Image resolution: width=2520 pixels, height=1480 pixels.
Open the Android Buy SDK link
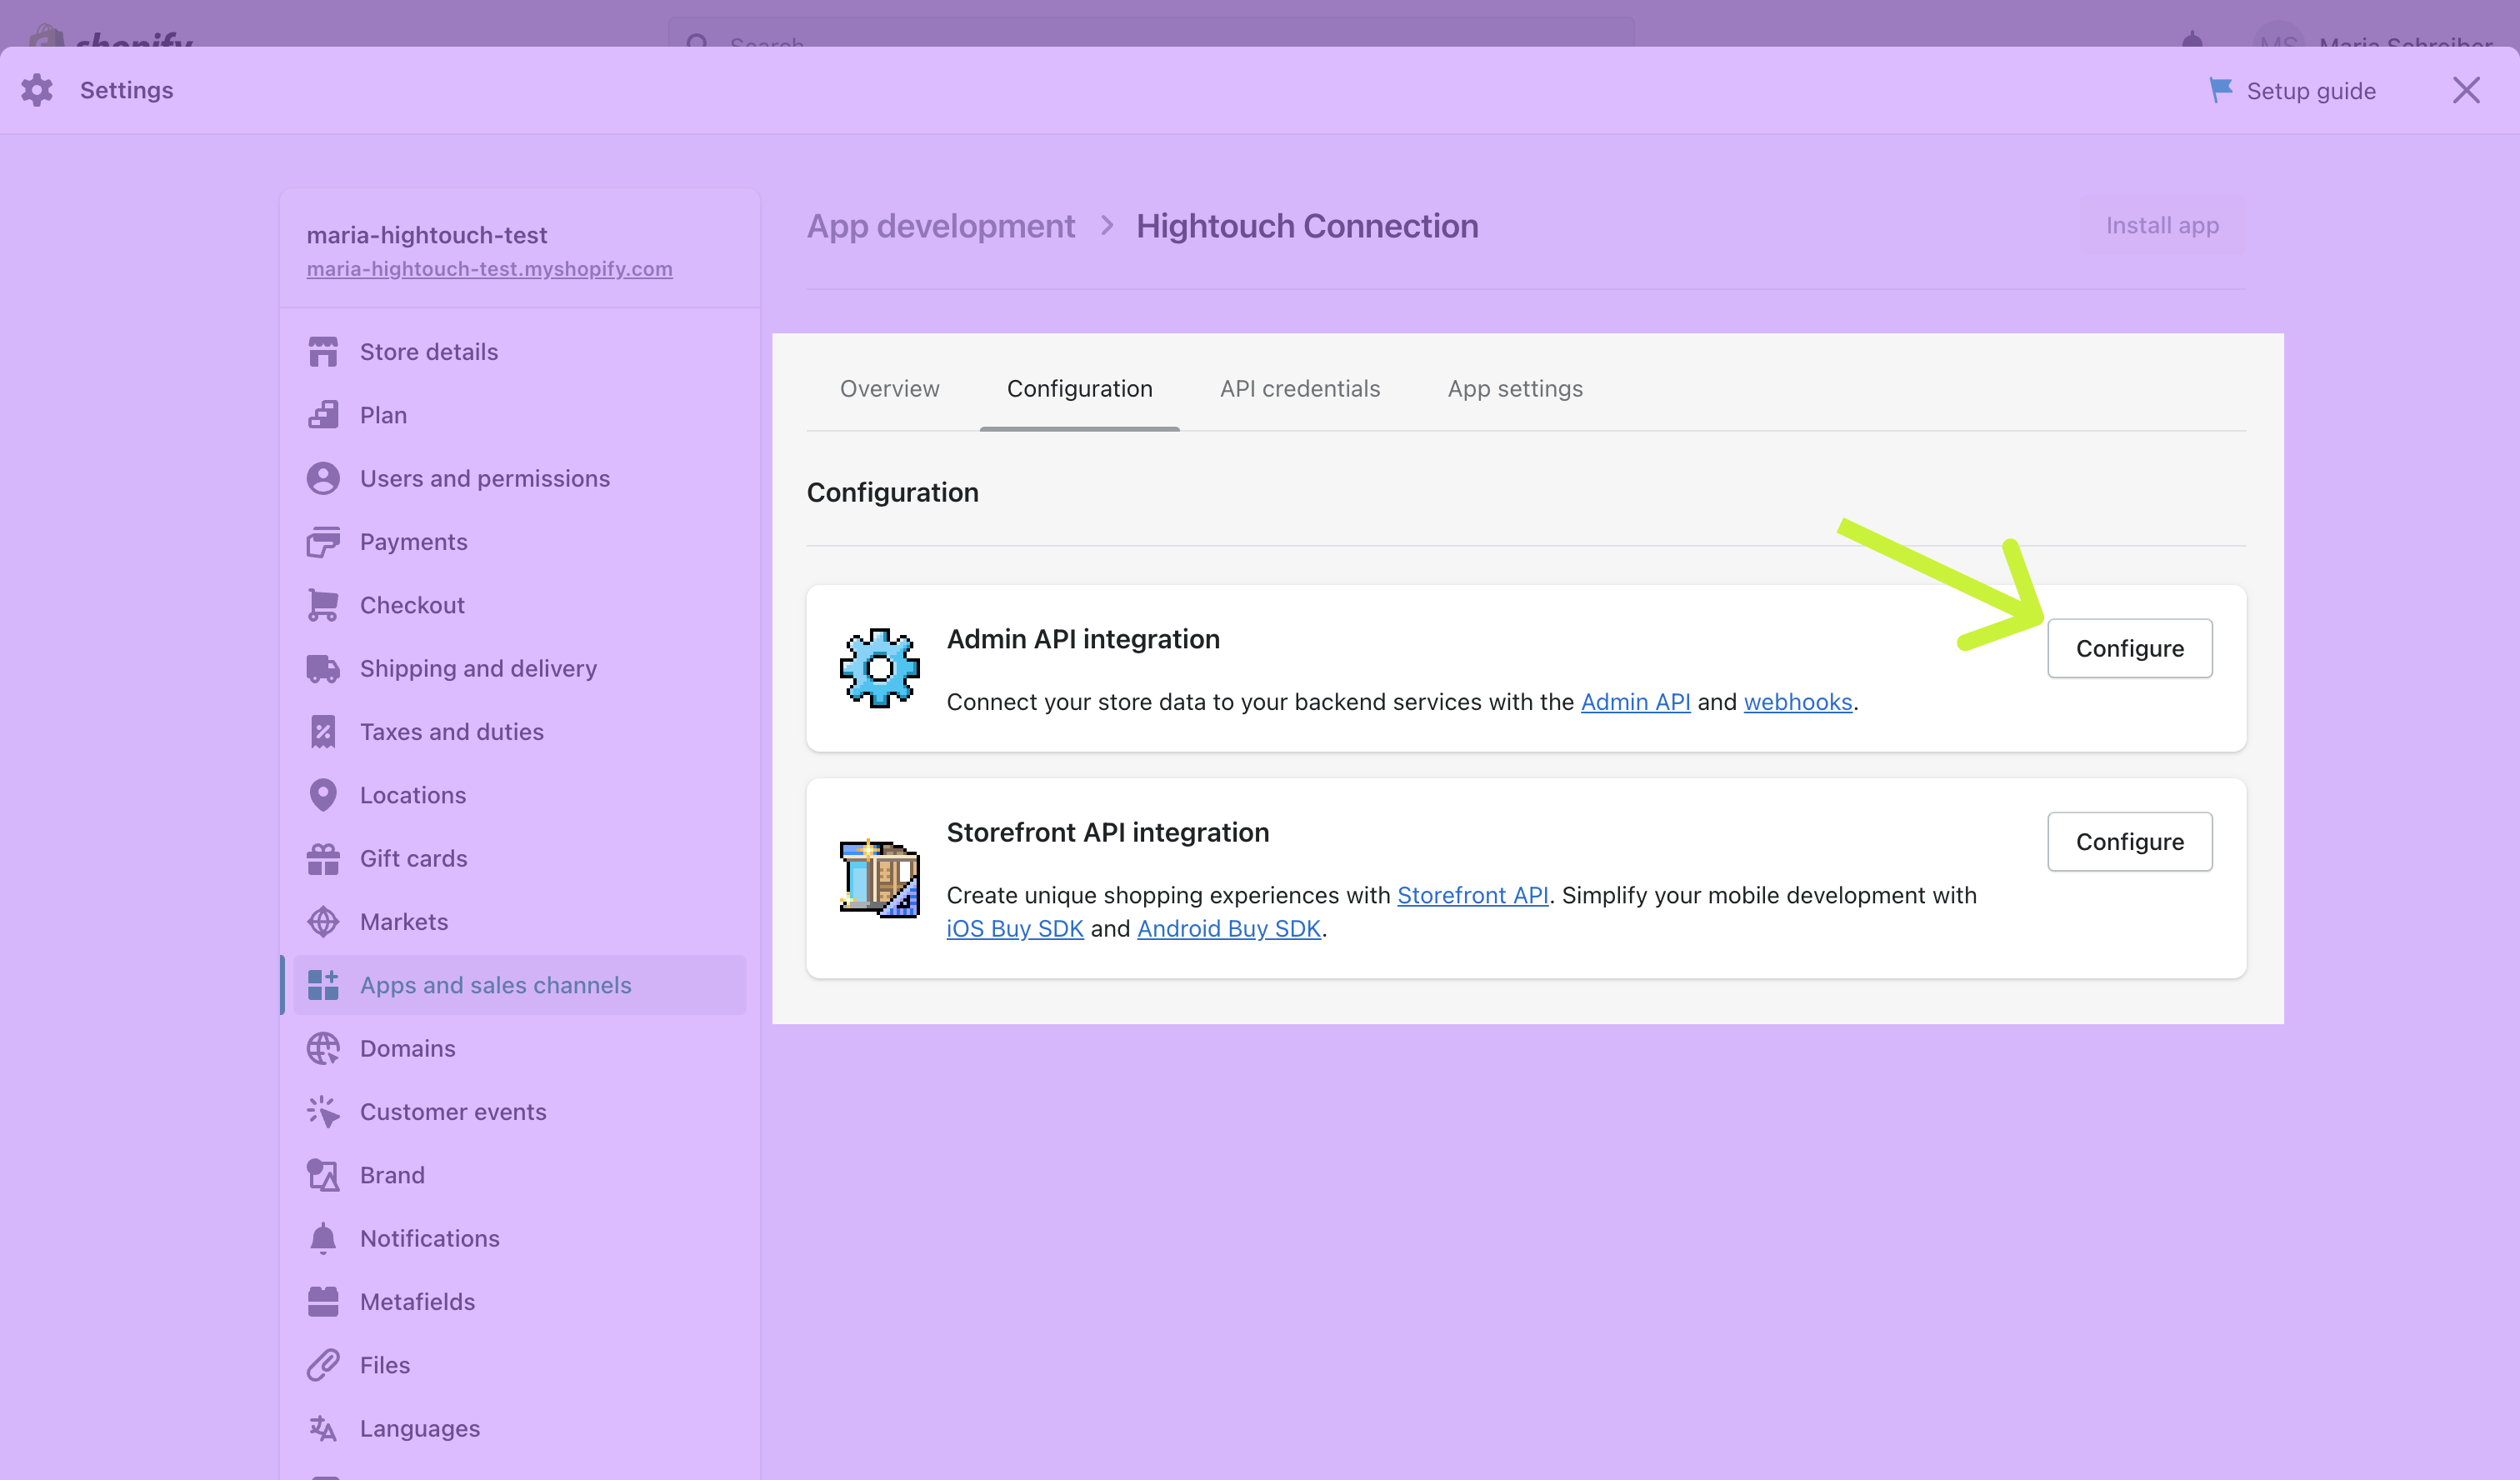[1228, 928]
